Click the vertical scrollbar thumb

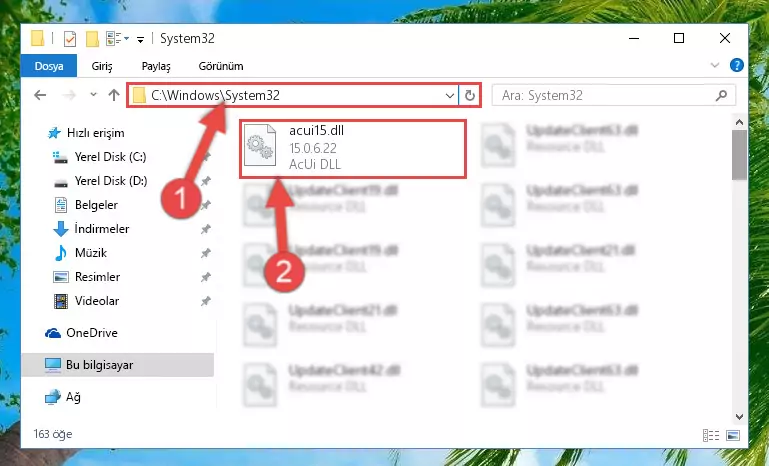[739, 155]
